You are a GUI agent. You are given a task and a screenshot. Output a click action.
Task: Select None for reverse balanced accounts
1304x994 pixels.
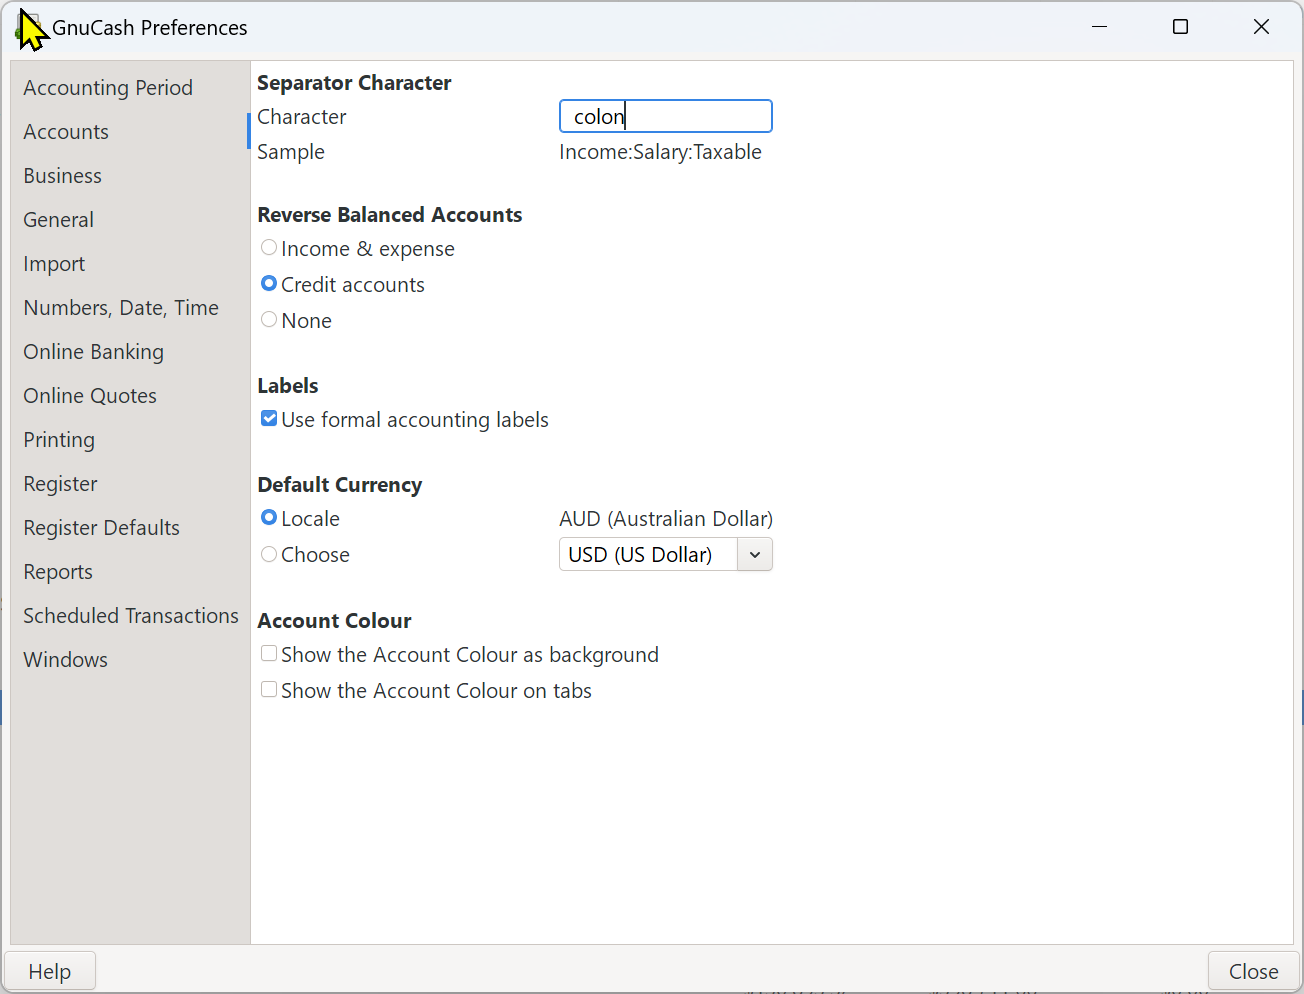[x=269, y=320]
